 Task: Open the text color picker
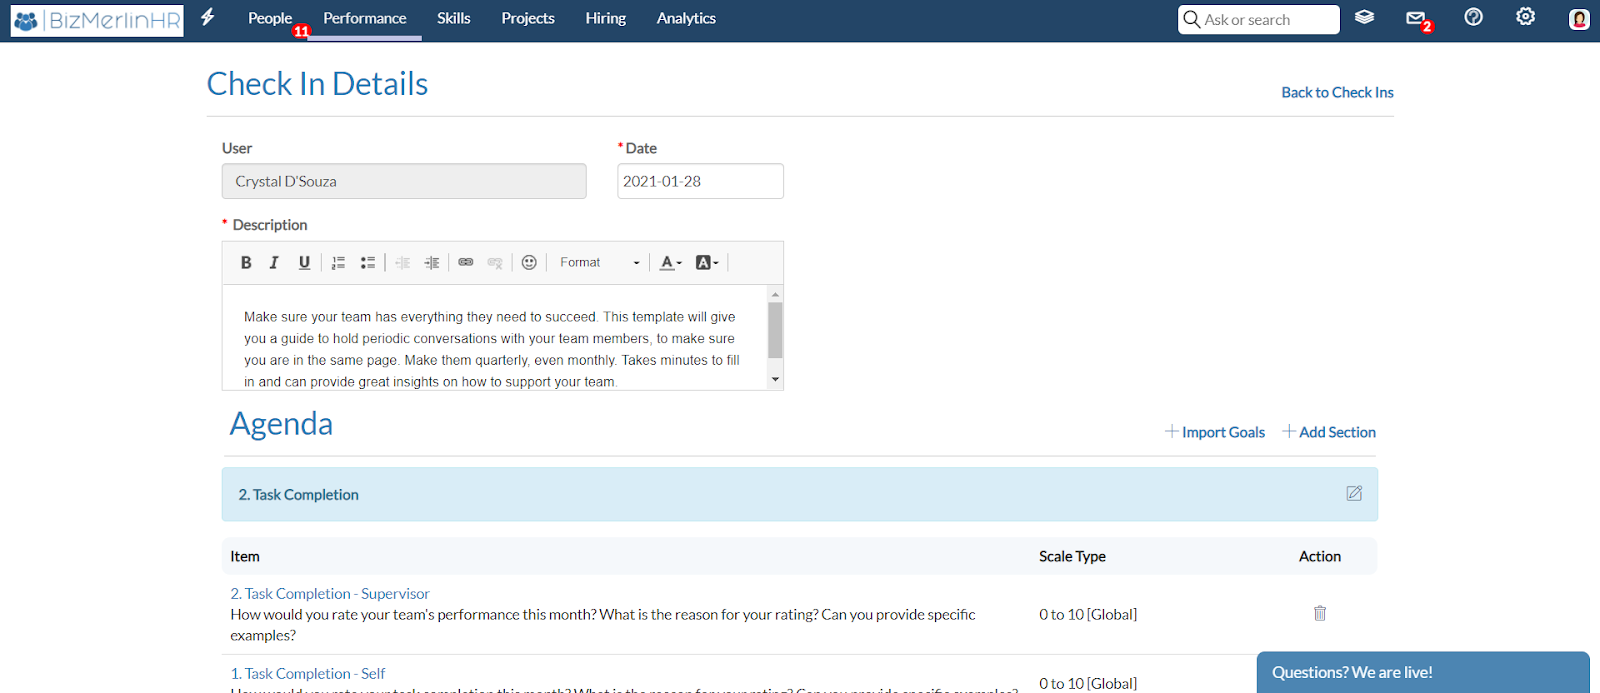(x=670, y=263)
